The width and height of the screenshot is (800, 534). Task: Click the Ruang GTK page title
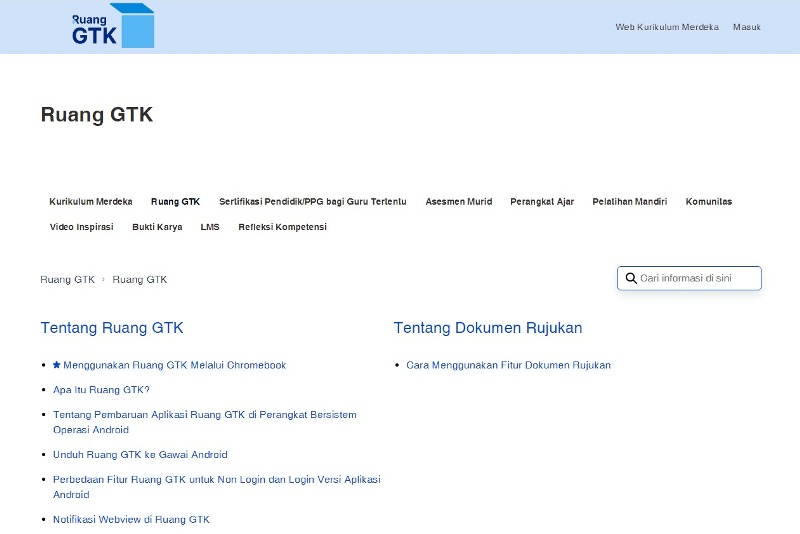tap(97, 114)
